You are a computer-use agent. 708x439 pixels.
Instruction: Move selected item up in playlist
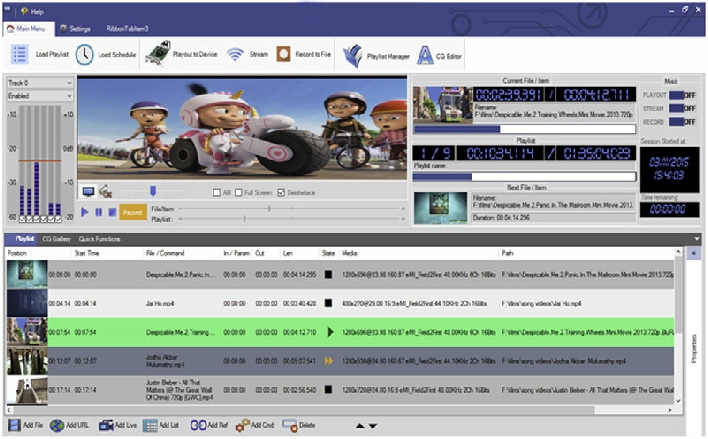point(360,425)
